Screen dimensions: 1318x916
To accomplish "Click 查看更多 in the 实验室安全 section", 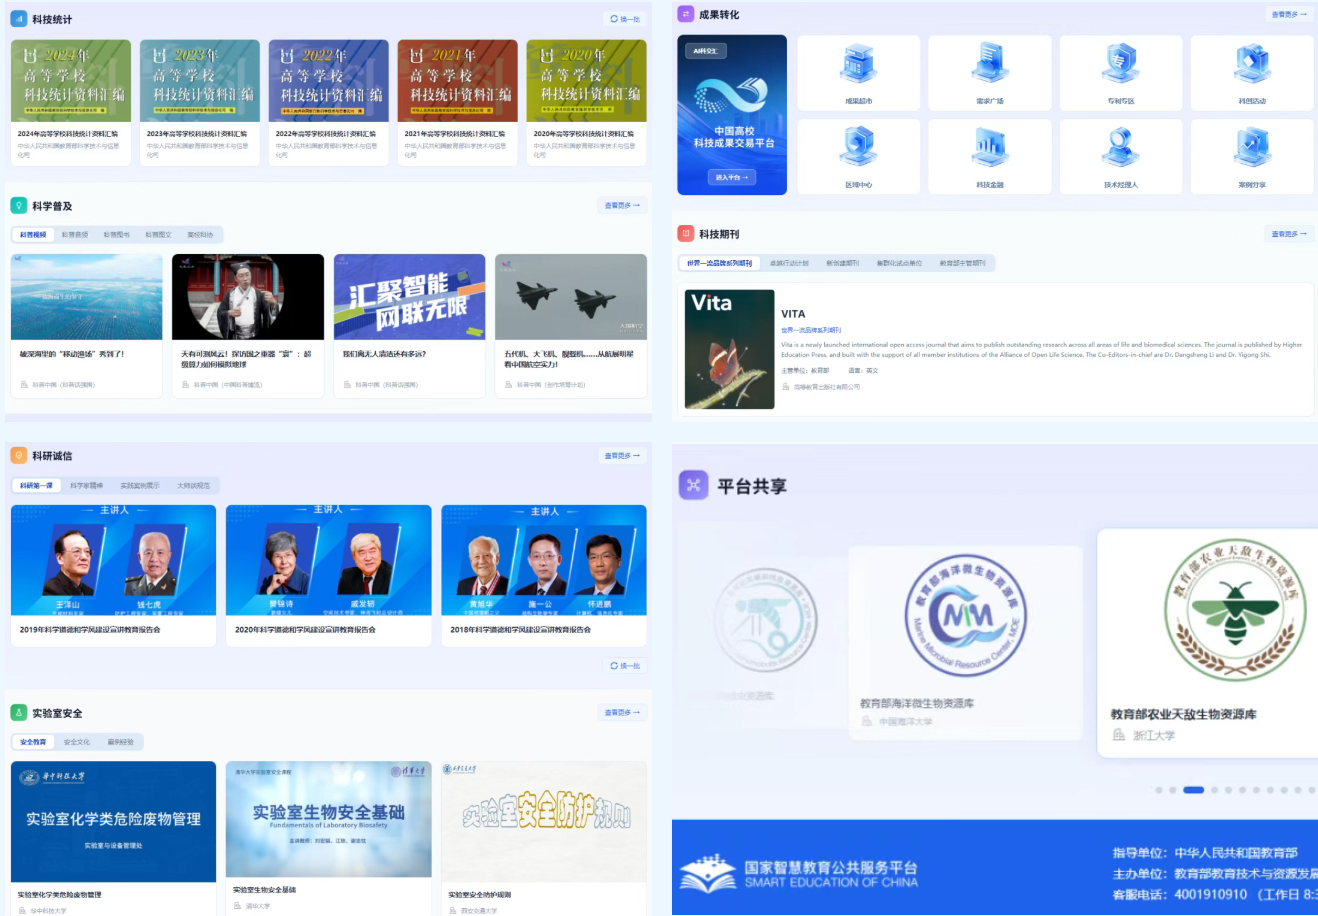I will (621, 712).
